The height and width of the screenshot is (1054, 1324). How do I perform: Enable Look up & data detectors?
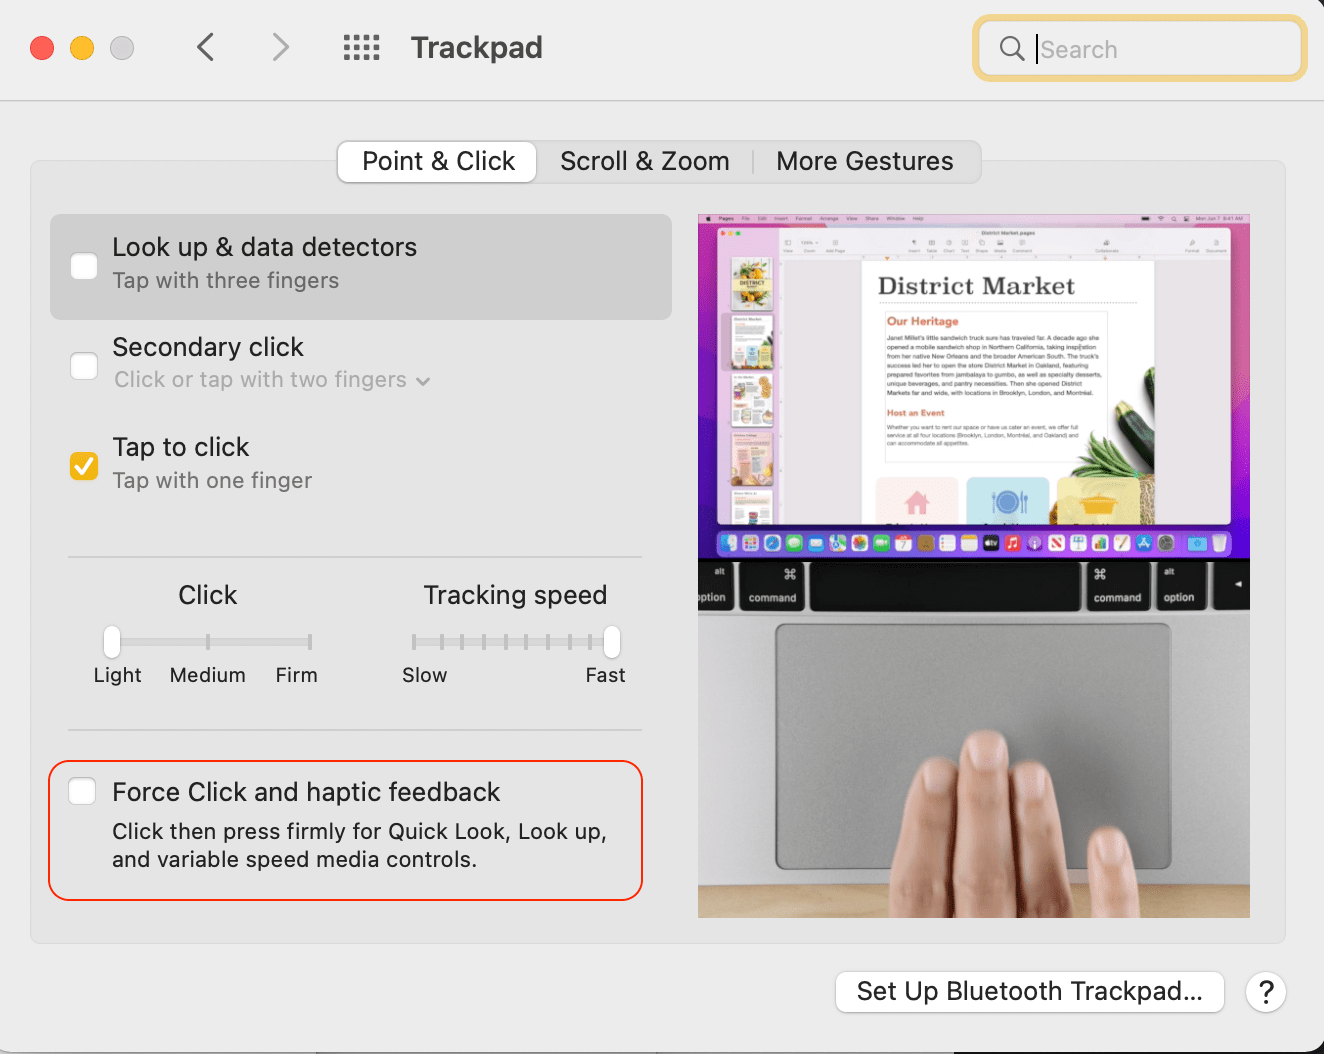coord(83,265)
